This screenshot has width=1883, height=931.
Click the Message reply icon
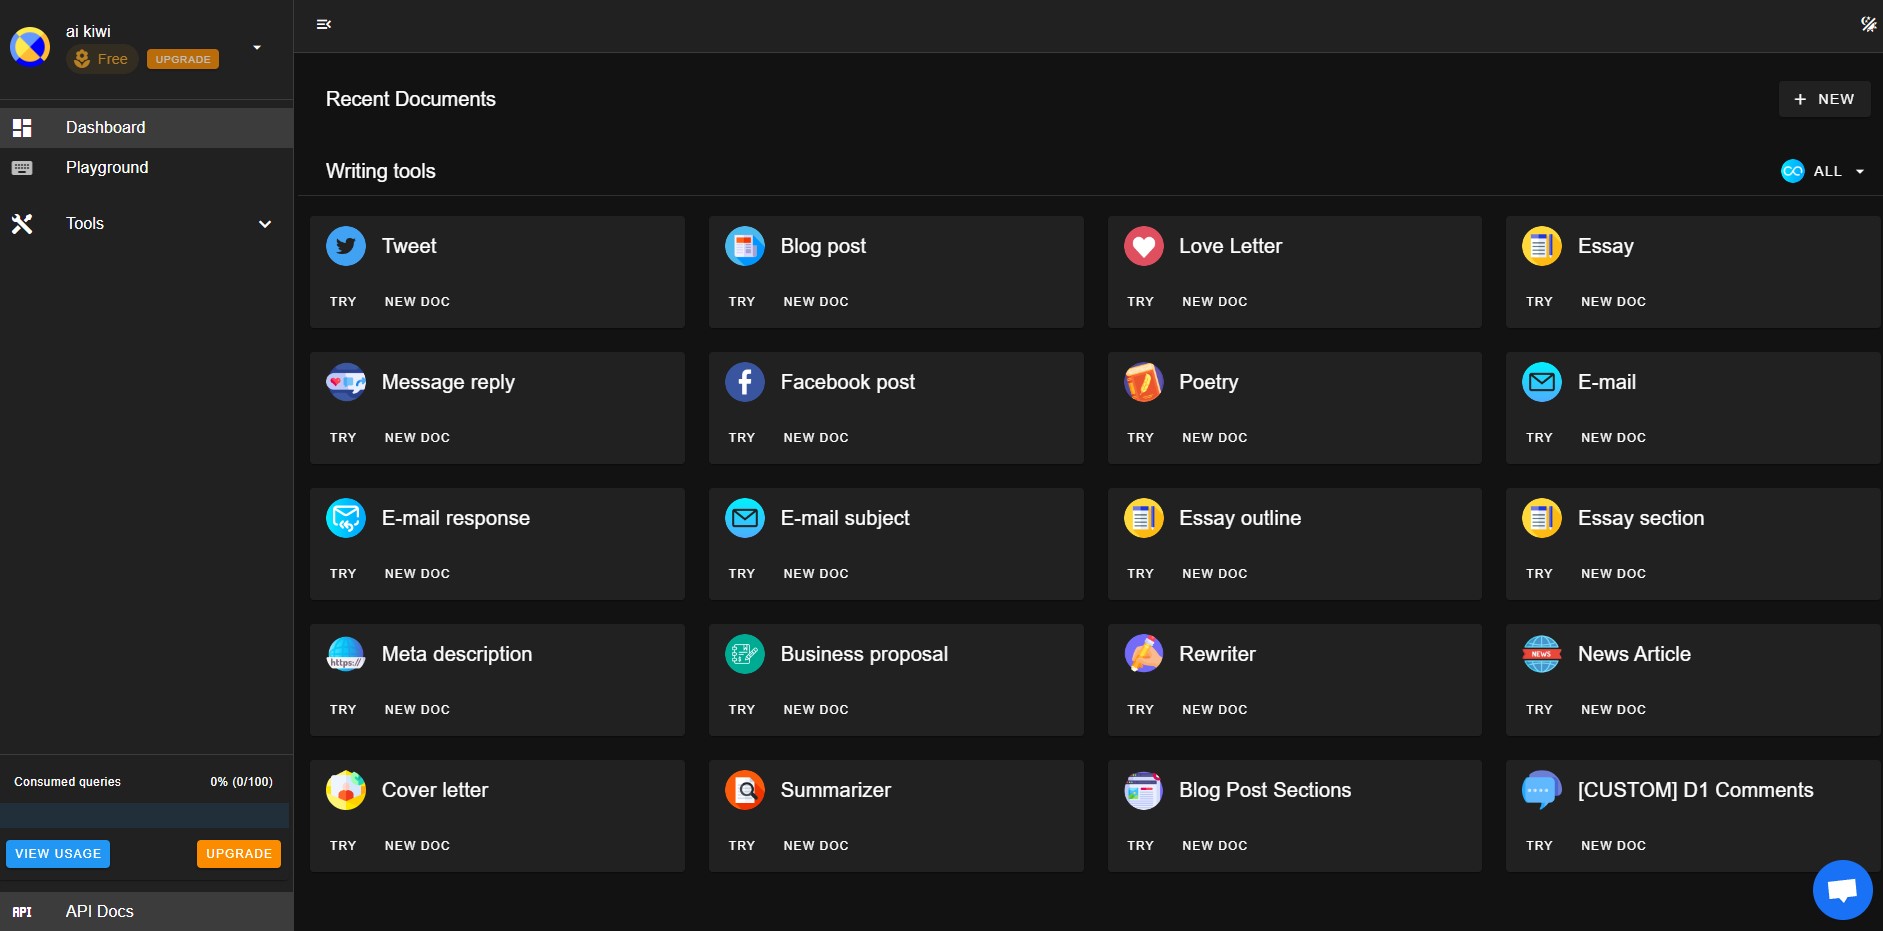pos(346,382)
